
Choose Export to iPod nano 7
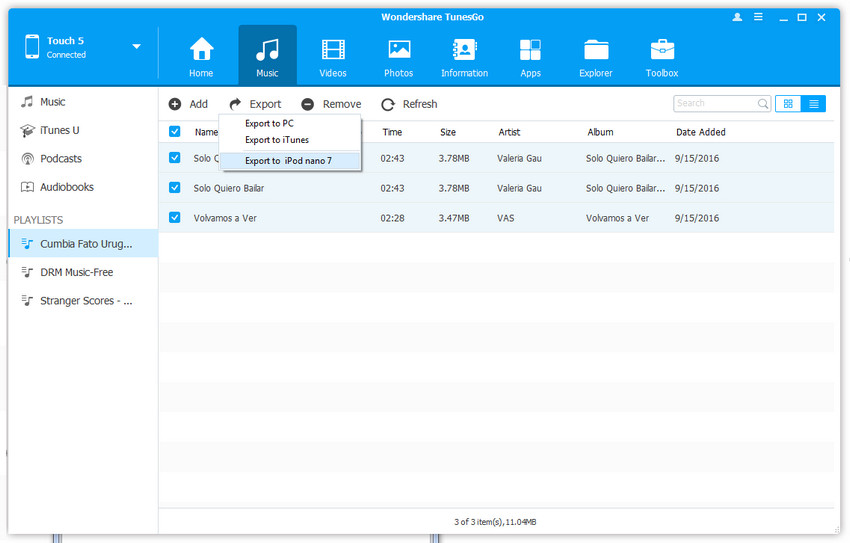[x=288, y=160]
